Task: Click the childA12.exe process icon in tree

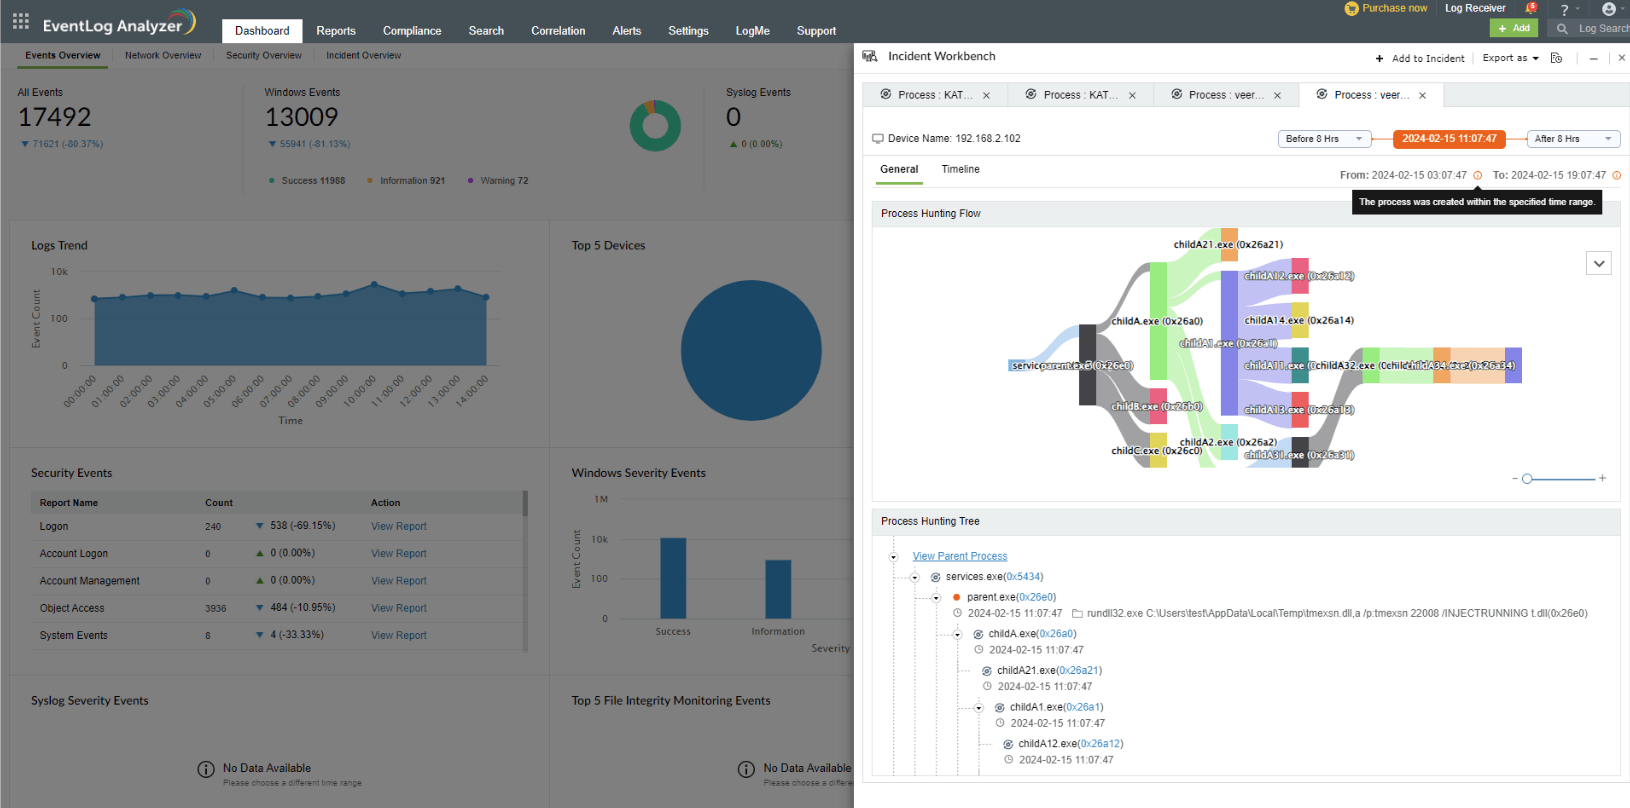Action: tap(1008, 744)
